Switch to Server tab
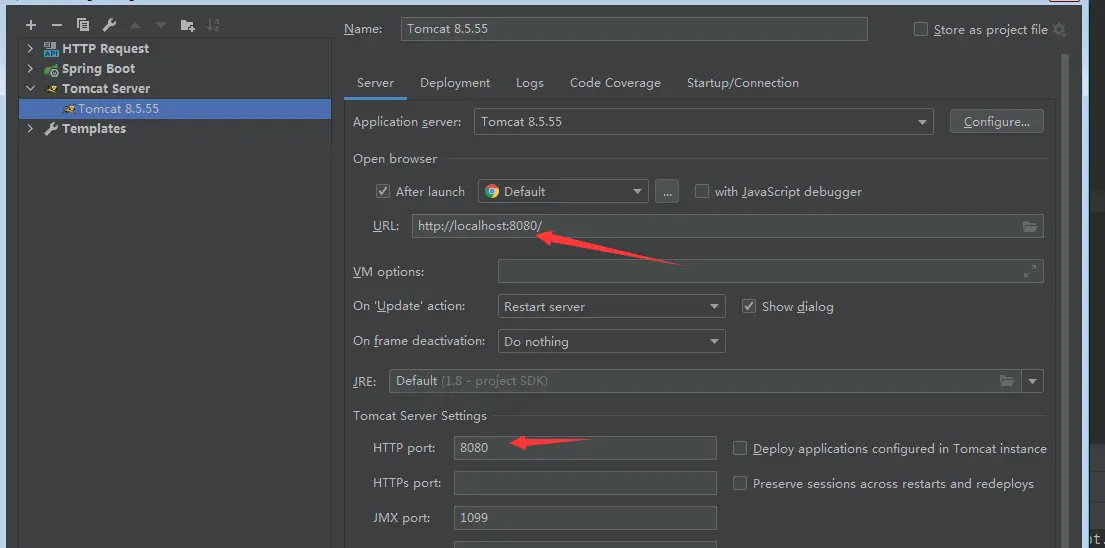 (x=375, y=83)
